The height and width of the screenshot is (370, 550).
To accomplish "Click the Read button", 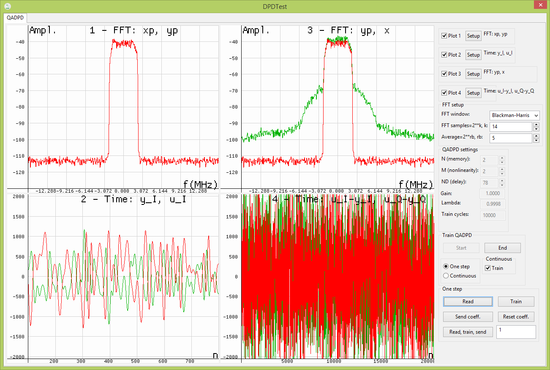I will pos(468,301).
